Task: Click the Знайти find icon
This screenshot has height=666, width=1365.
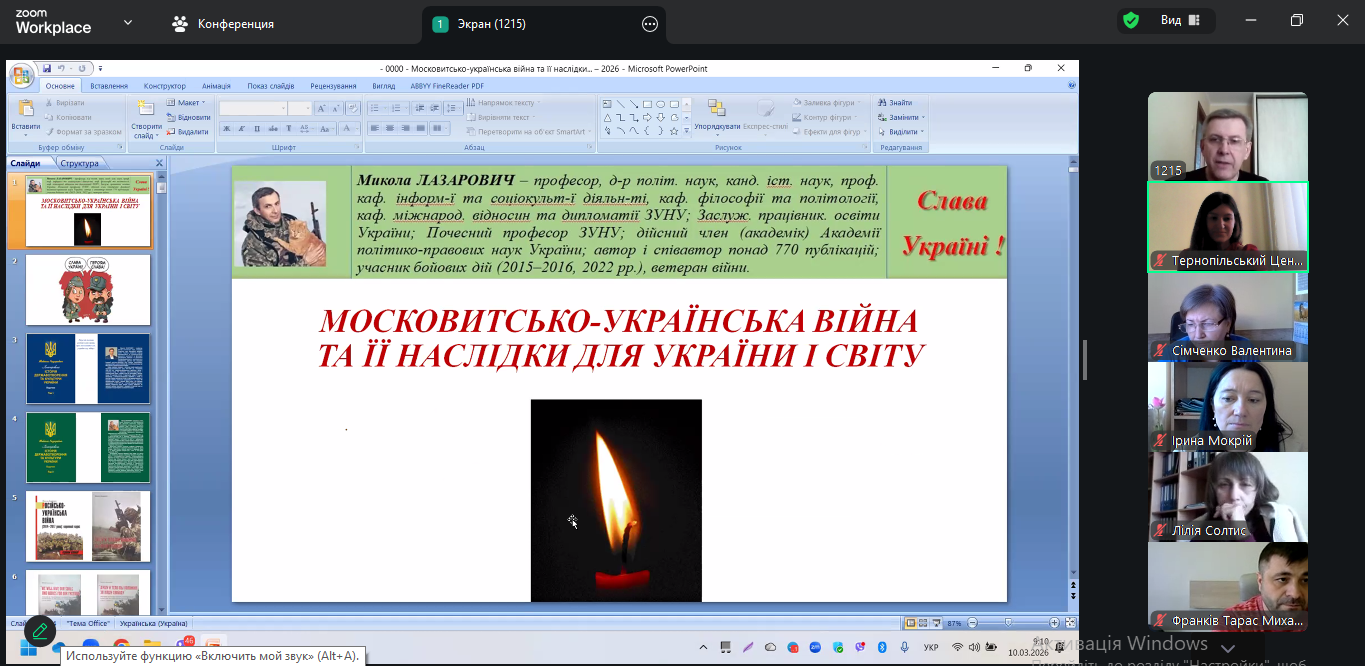Action: click(895, 103)
